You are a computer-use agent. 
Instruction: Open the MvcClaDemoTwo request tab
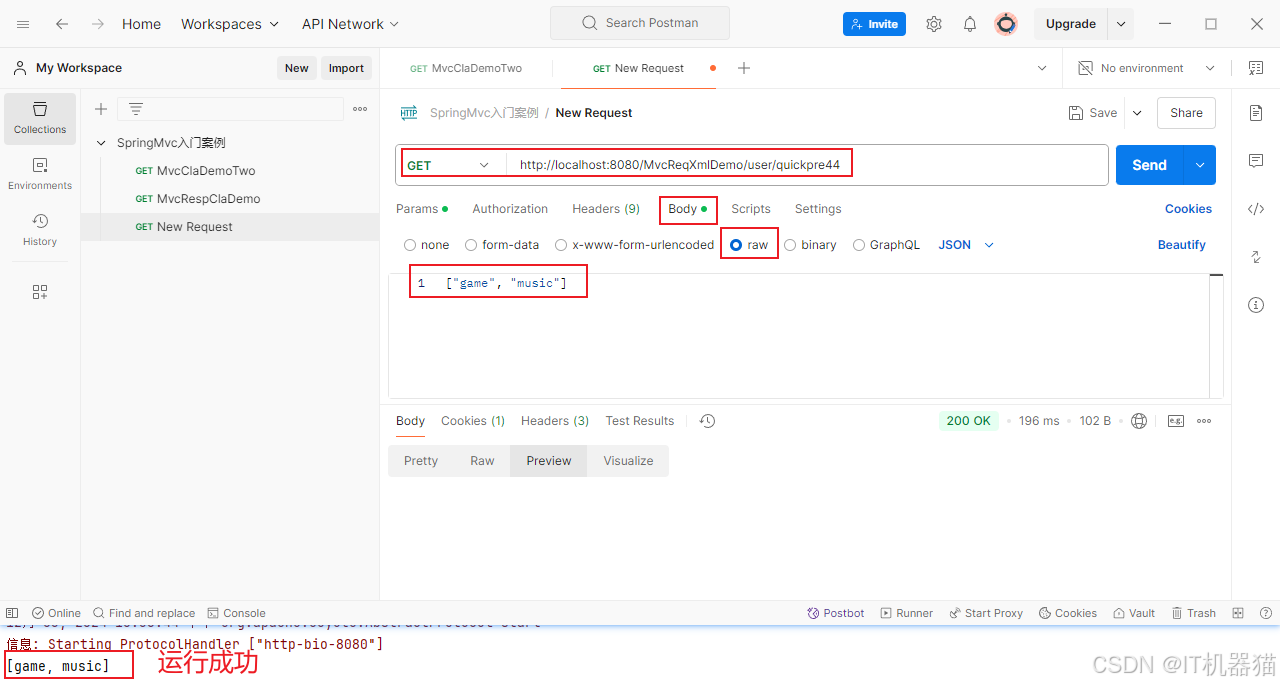[x=466, y=68]
